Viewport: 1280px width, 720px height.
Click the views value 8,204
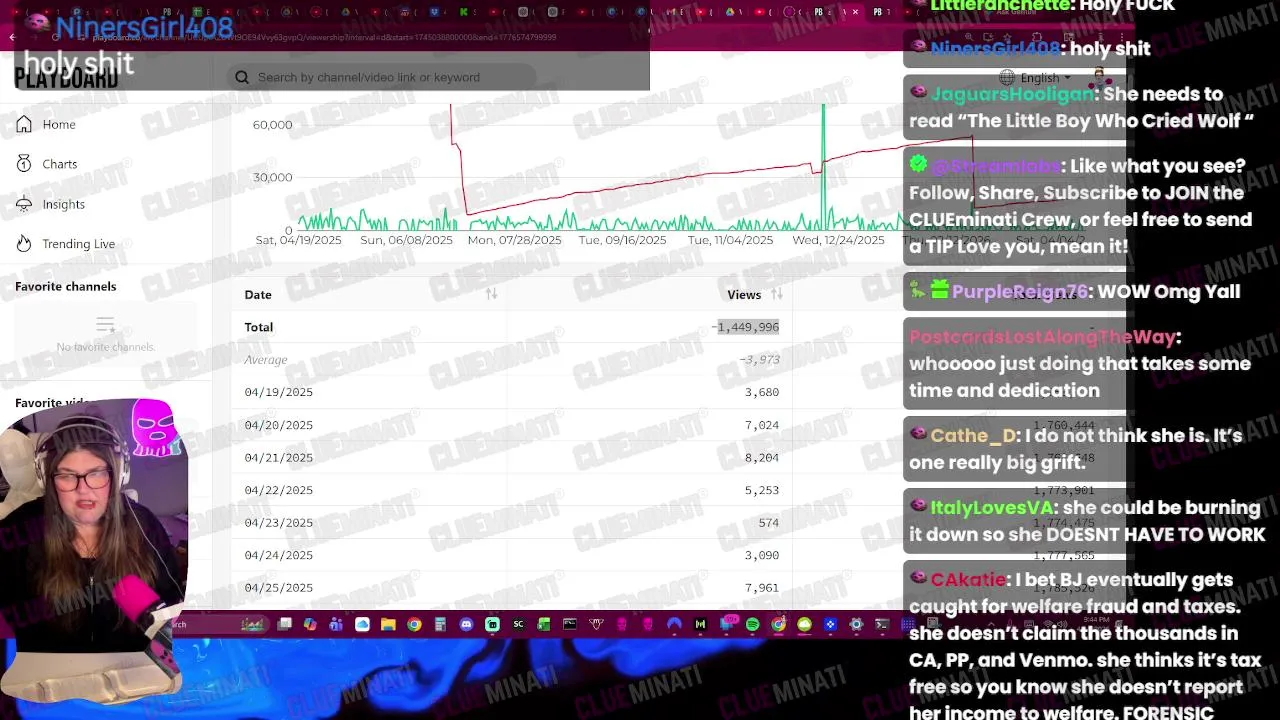coord(762,457)
